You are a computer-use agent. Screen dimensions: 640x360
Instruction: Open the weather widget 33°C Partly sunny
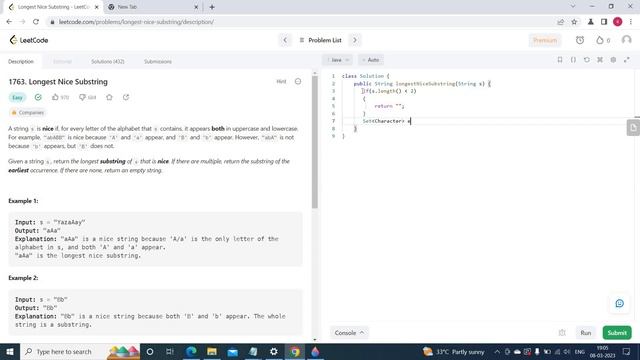pos(453,351)
